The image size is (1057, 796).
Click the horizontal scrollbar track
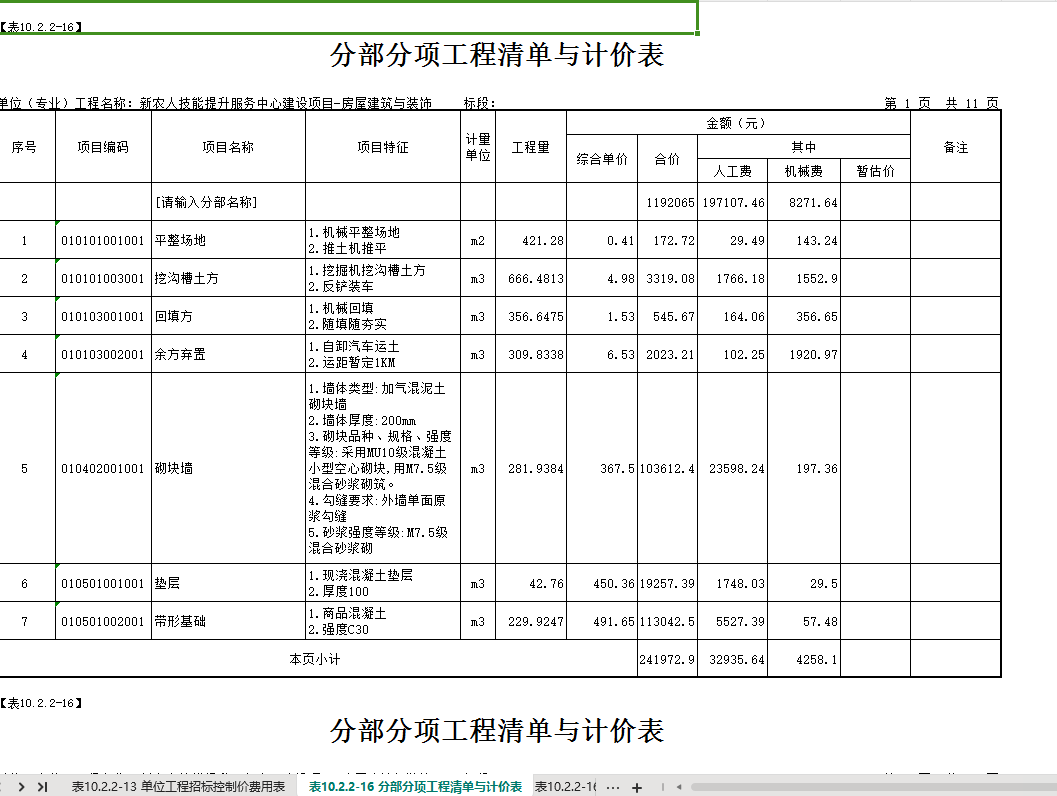click(x=874, y=787)
